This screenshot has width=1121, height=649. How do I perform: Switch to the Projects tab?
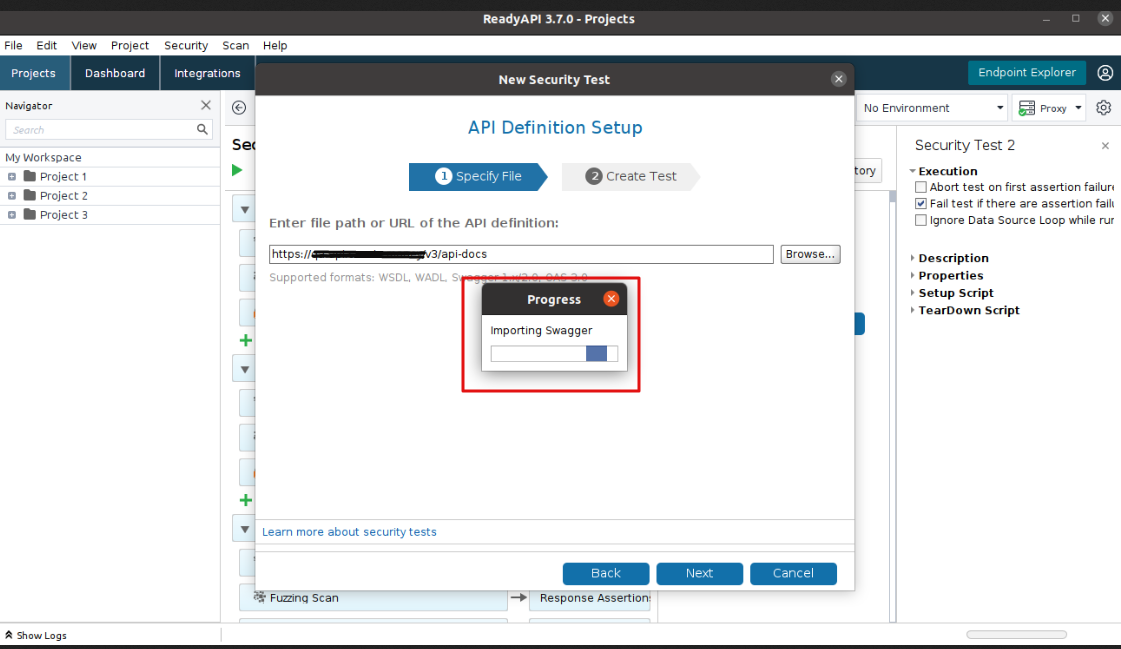click(x=34, y=73)
